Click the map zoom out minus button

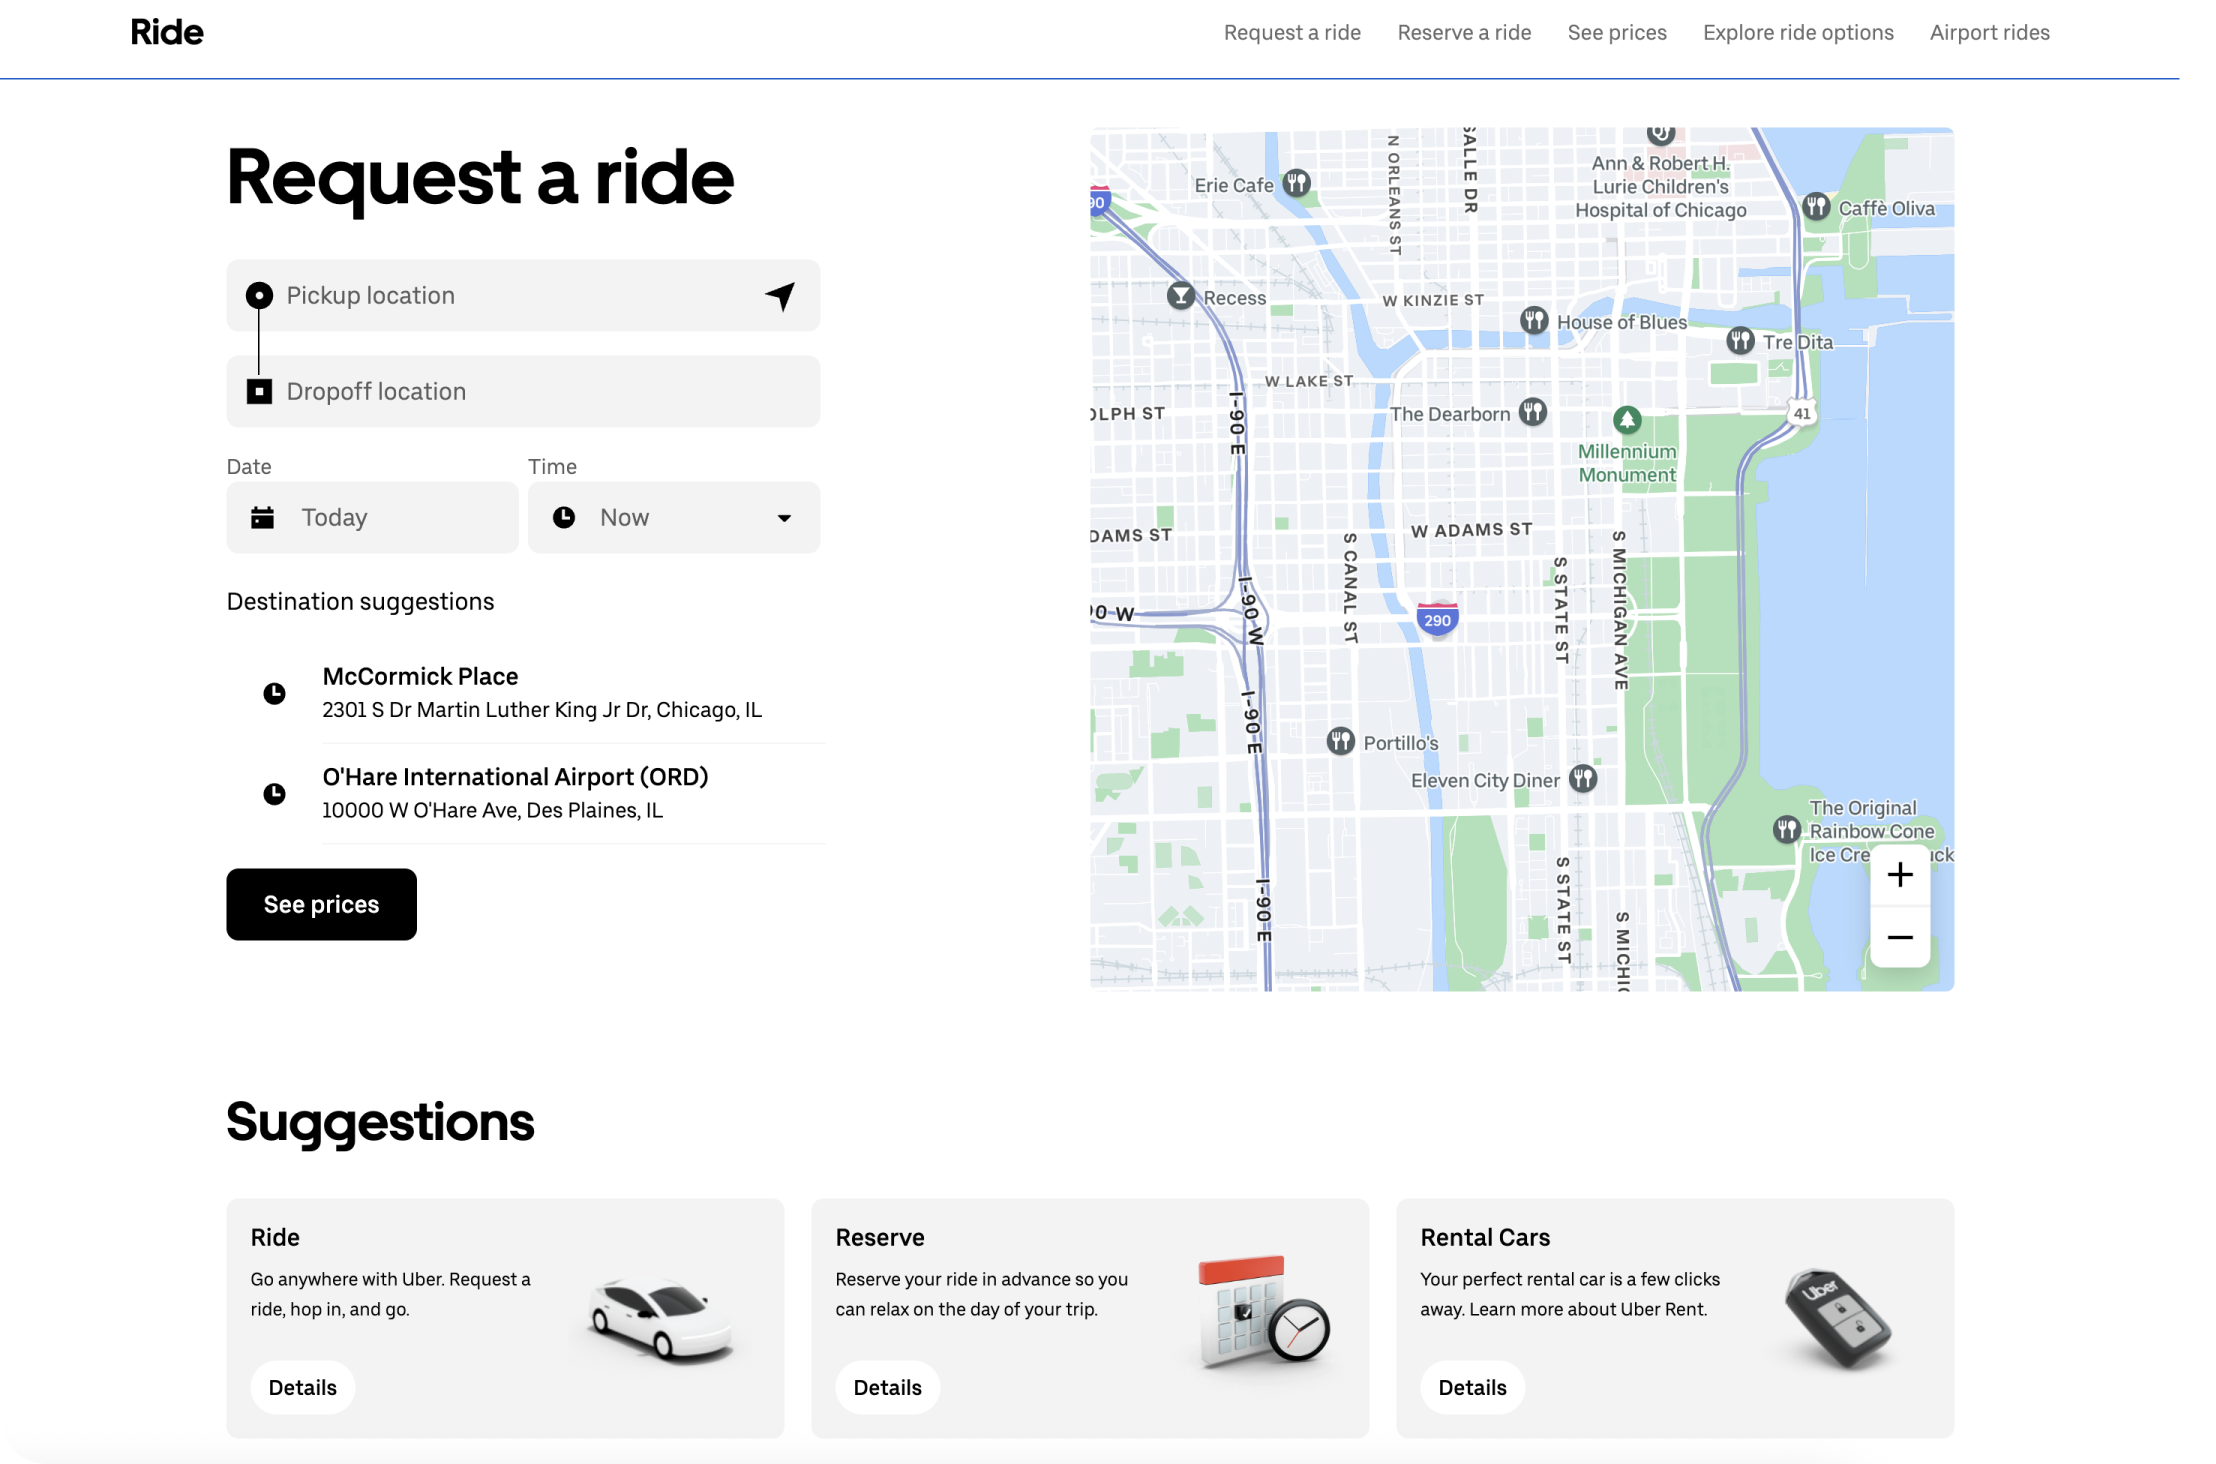click(1900, 937)
